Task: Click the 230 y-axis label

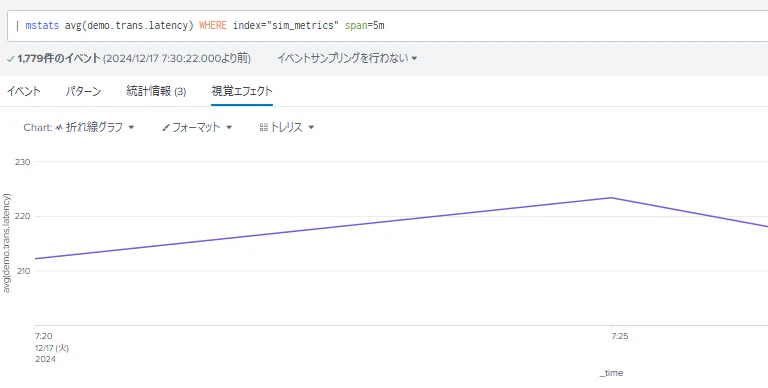Action: [24, 162]
